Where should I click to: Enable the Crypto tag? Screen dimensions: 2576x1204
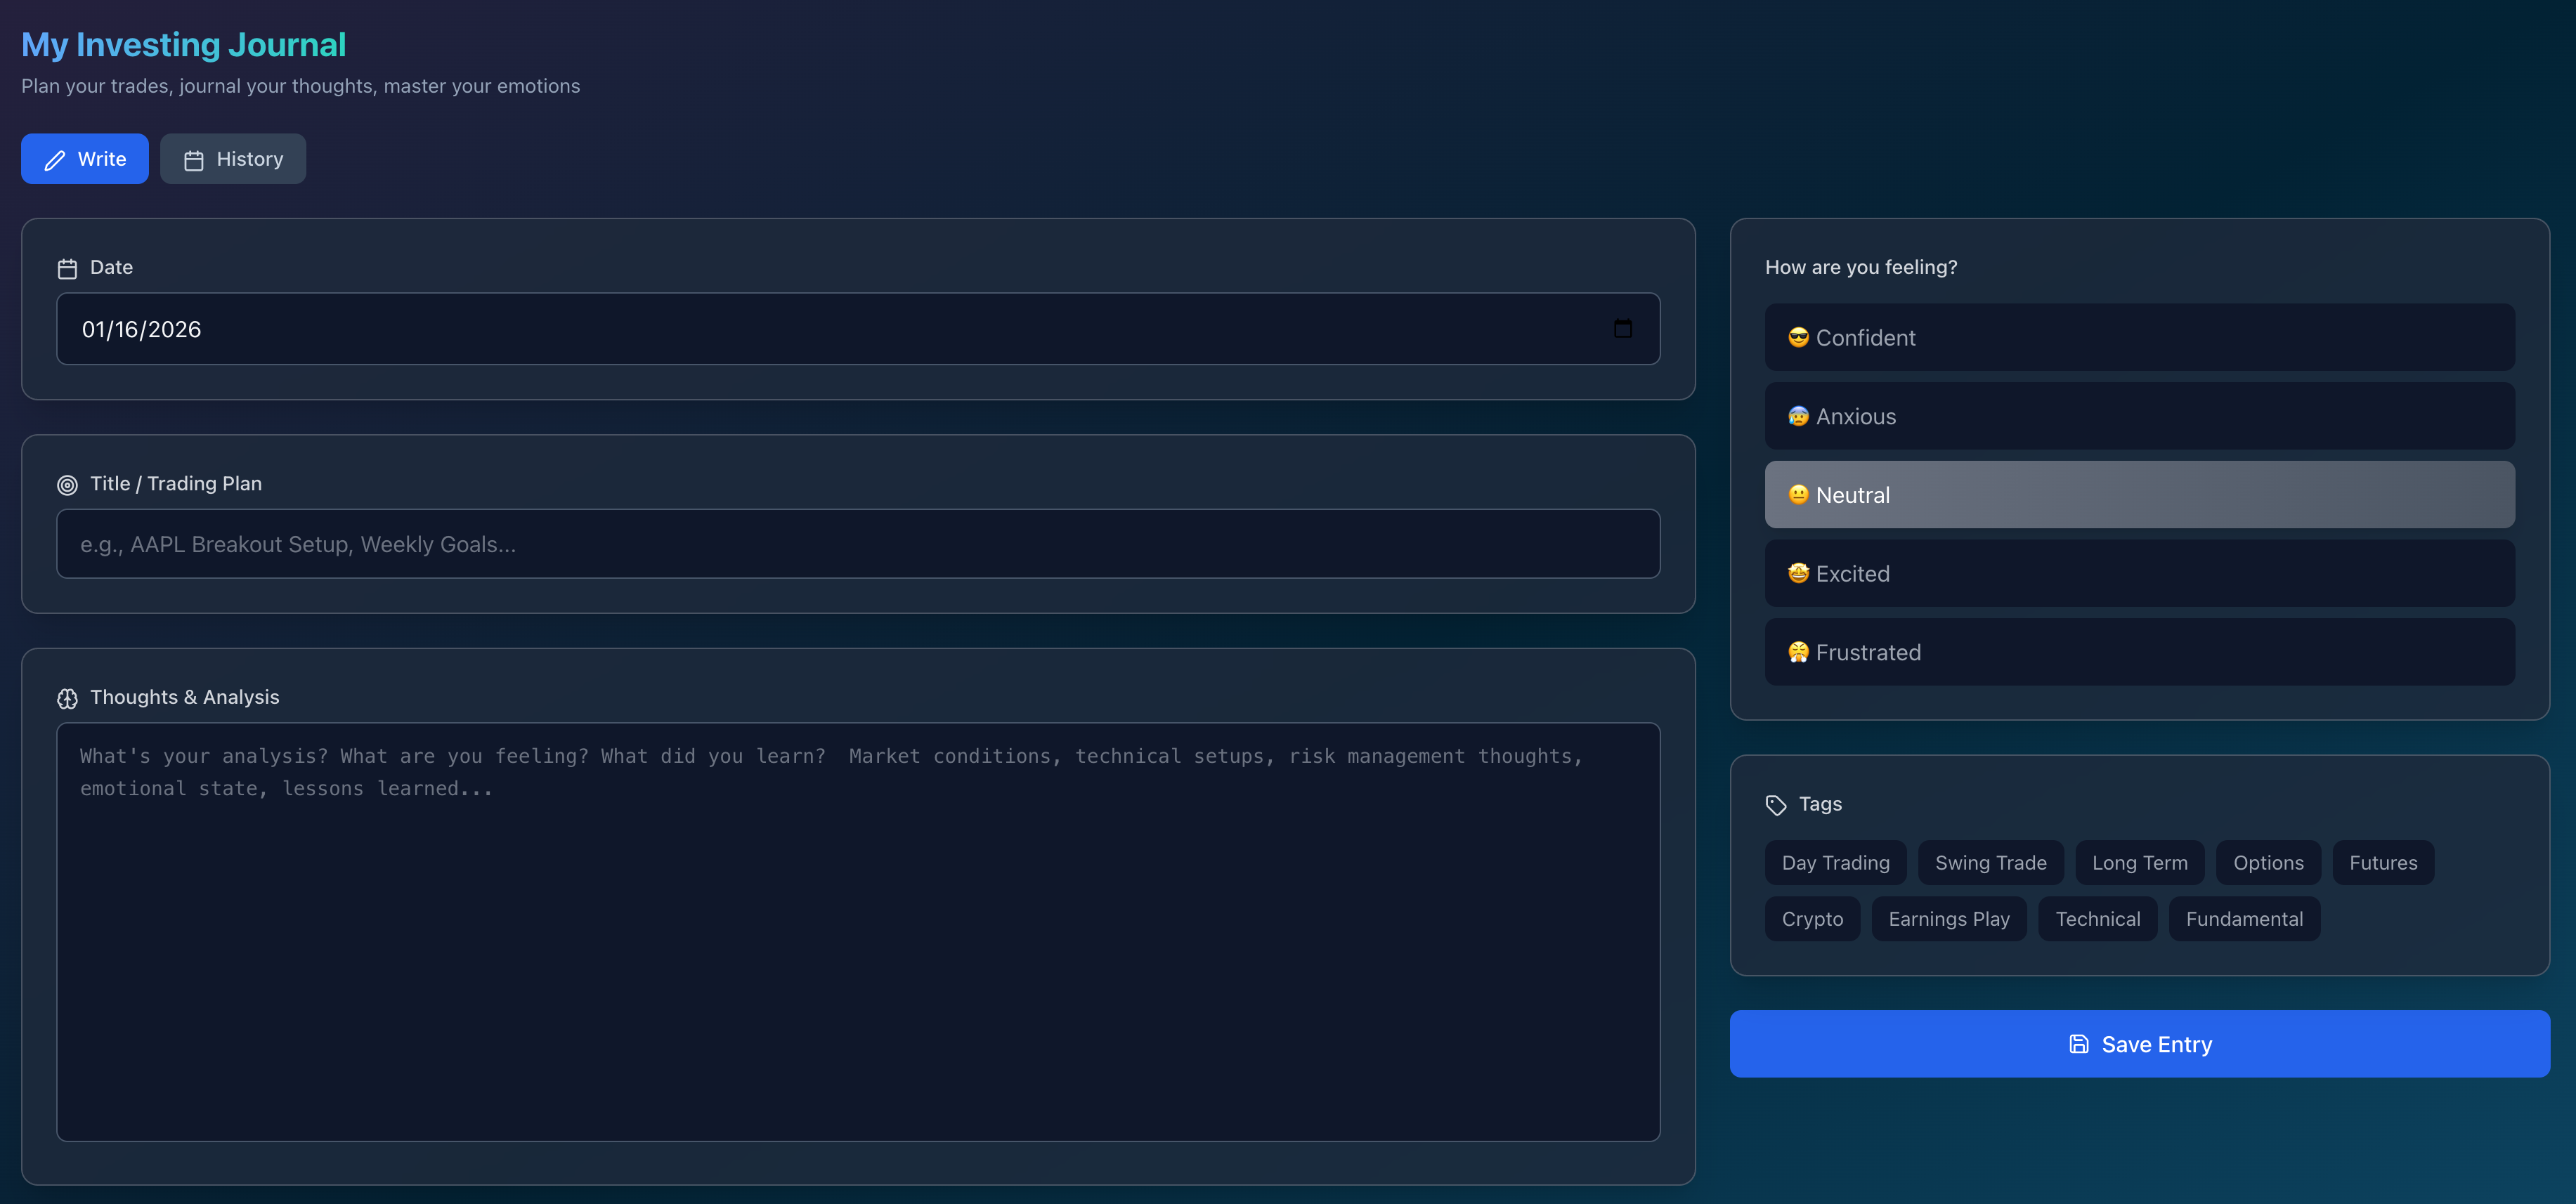pyautogui.click(x=1811, y=919)
